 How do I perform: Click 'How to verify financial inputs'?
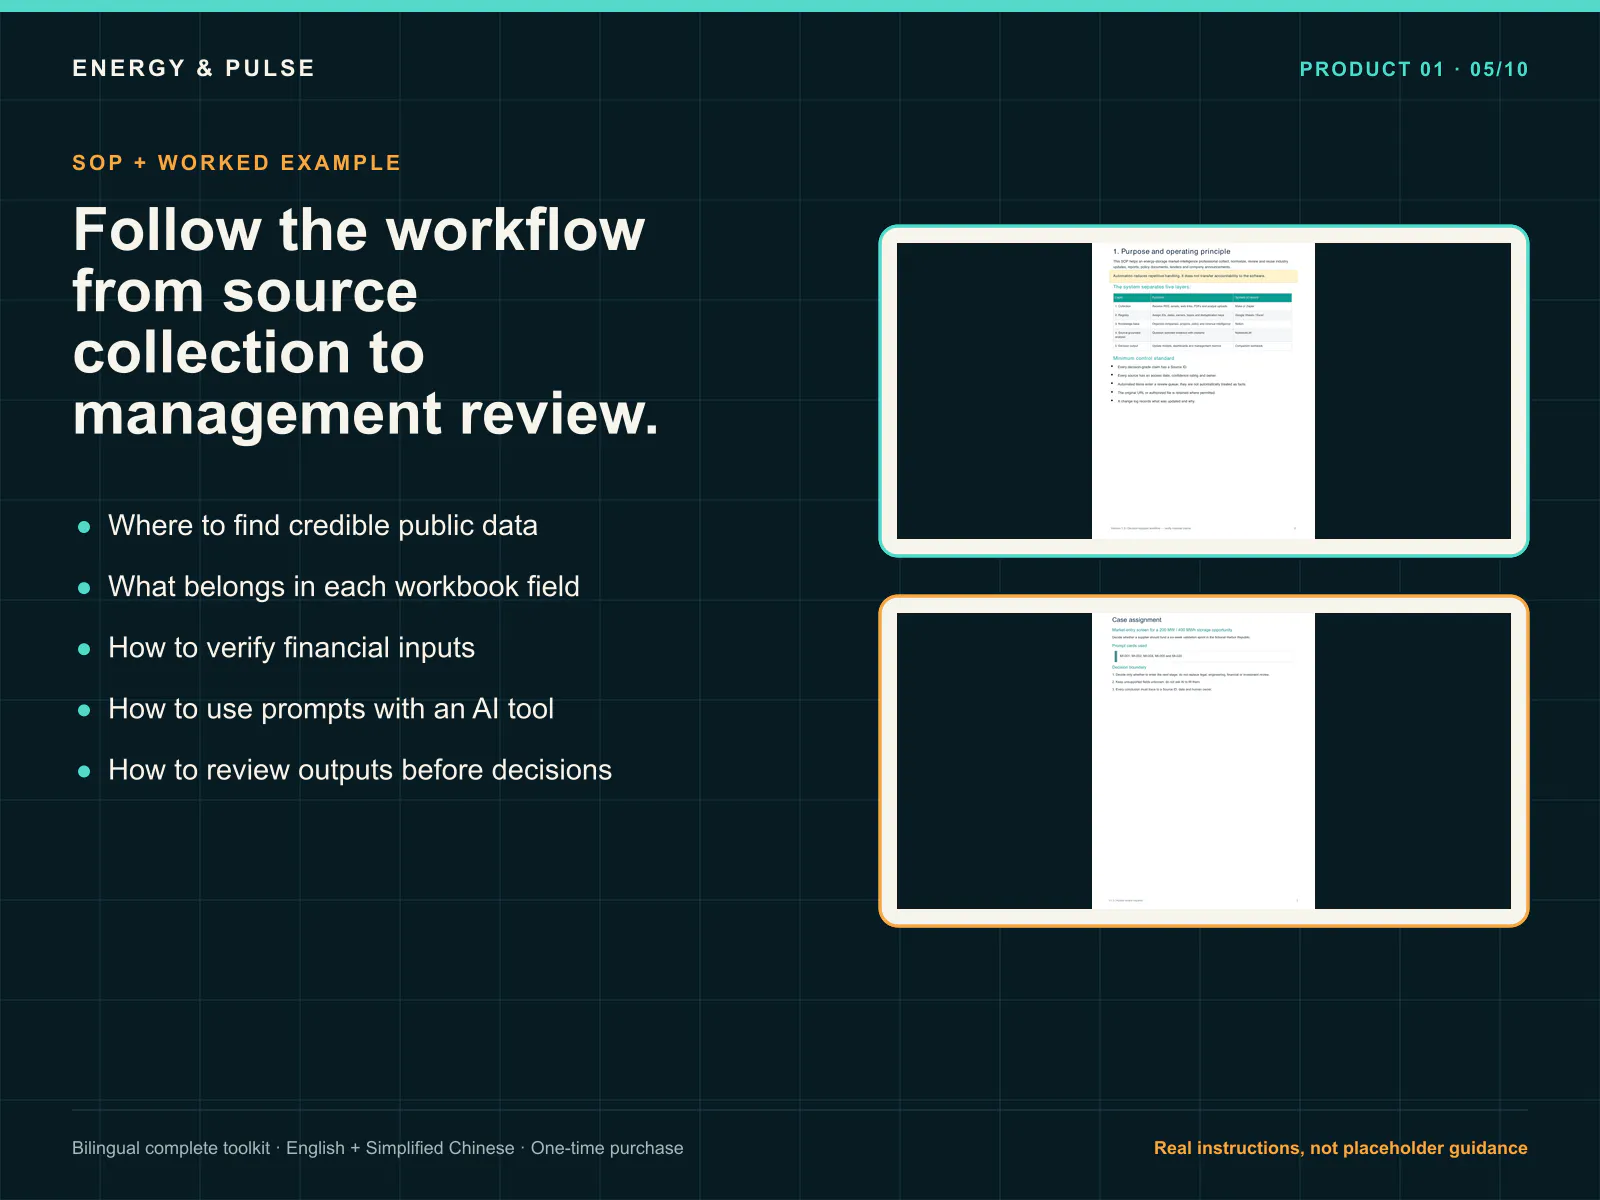click(291, 647)
